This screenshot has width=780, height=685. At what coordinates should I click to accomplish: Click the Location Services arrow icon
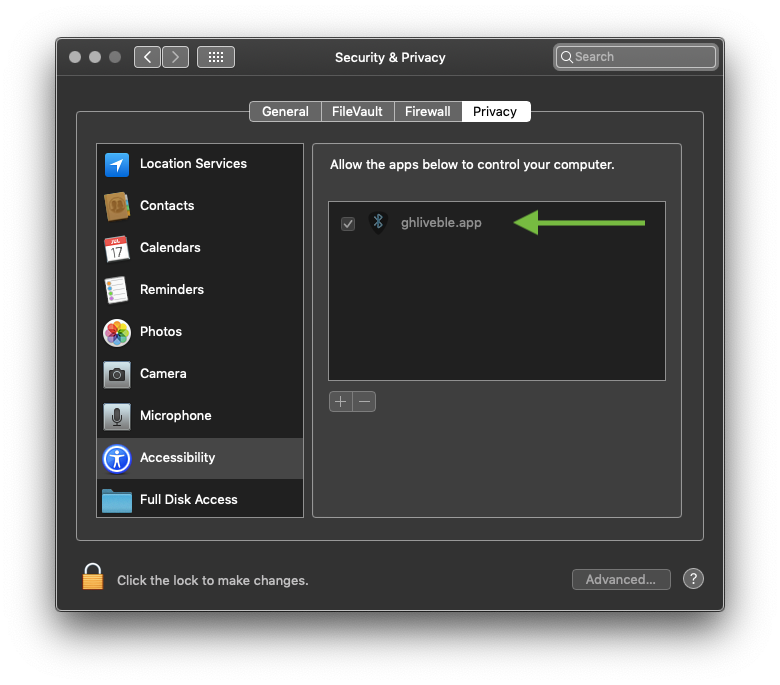tap(117, 165)
